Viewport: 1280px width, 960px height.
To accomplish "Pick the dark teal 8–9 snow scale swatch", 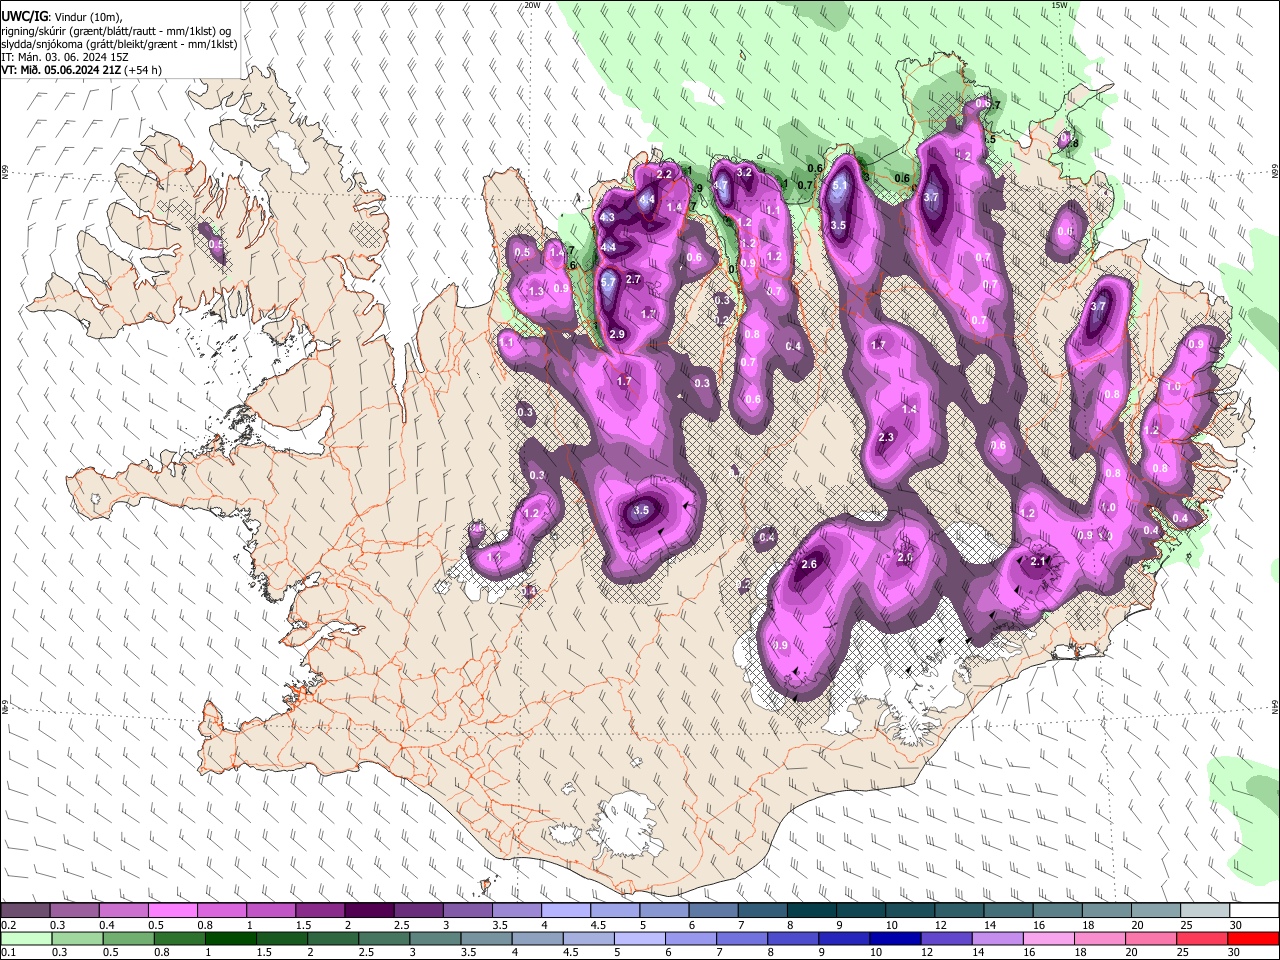I will pyautogui.click(x=811, y=911).
